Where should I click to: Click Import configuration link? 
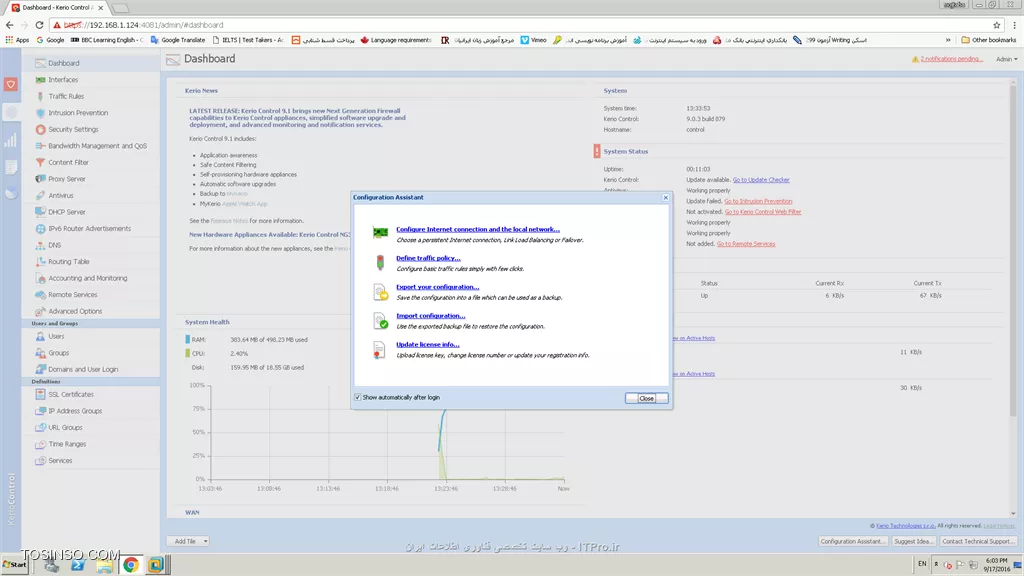430,315
